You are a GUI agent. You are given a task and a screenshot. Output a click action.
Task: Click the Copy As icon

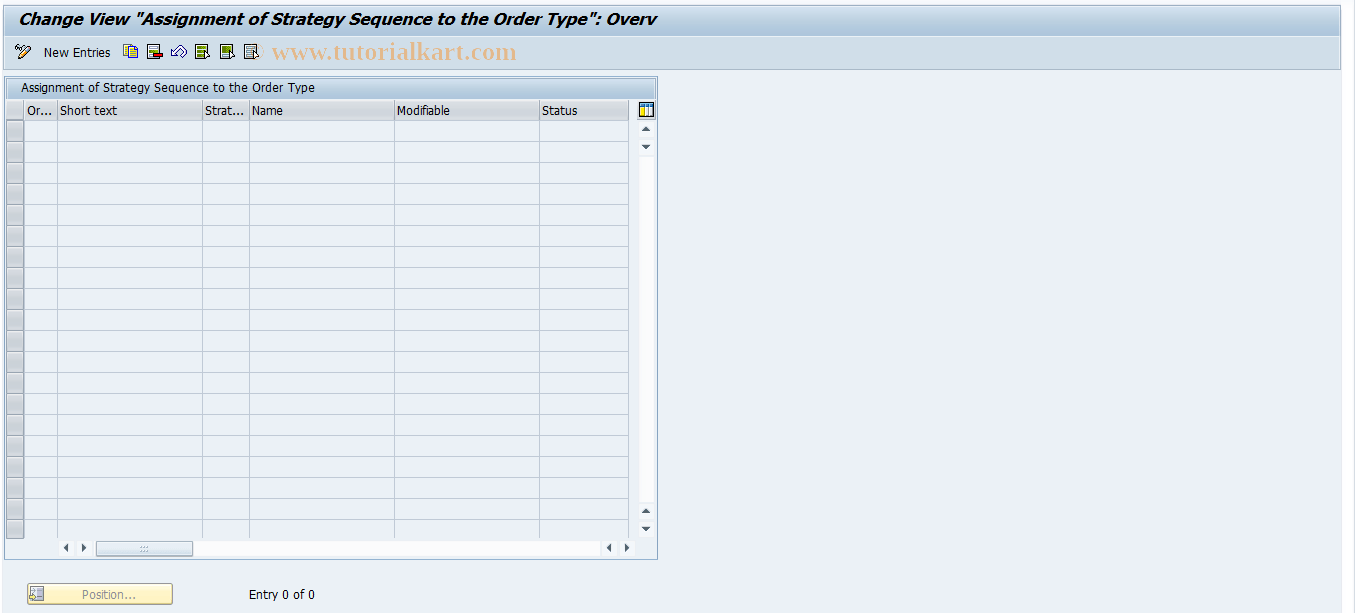click(130, 51)
